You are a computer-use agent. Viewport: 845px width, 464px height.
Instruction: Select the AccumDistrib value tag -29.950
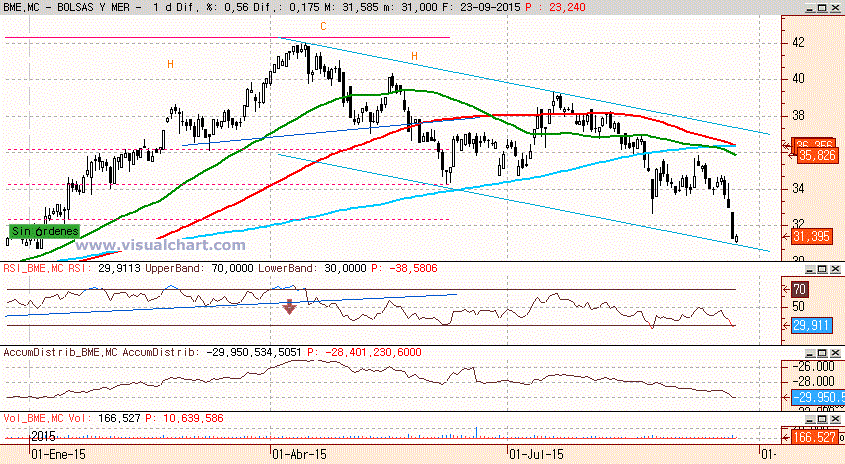[818, 397]
